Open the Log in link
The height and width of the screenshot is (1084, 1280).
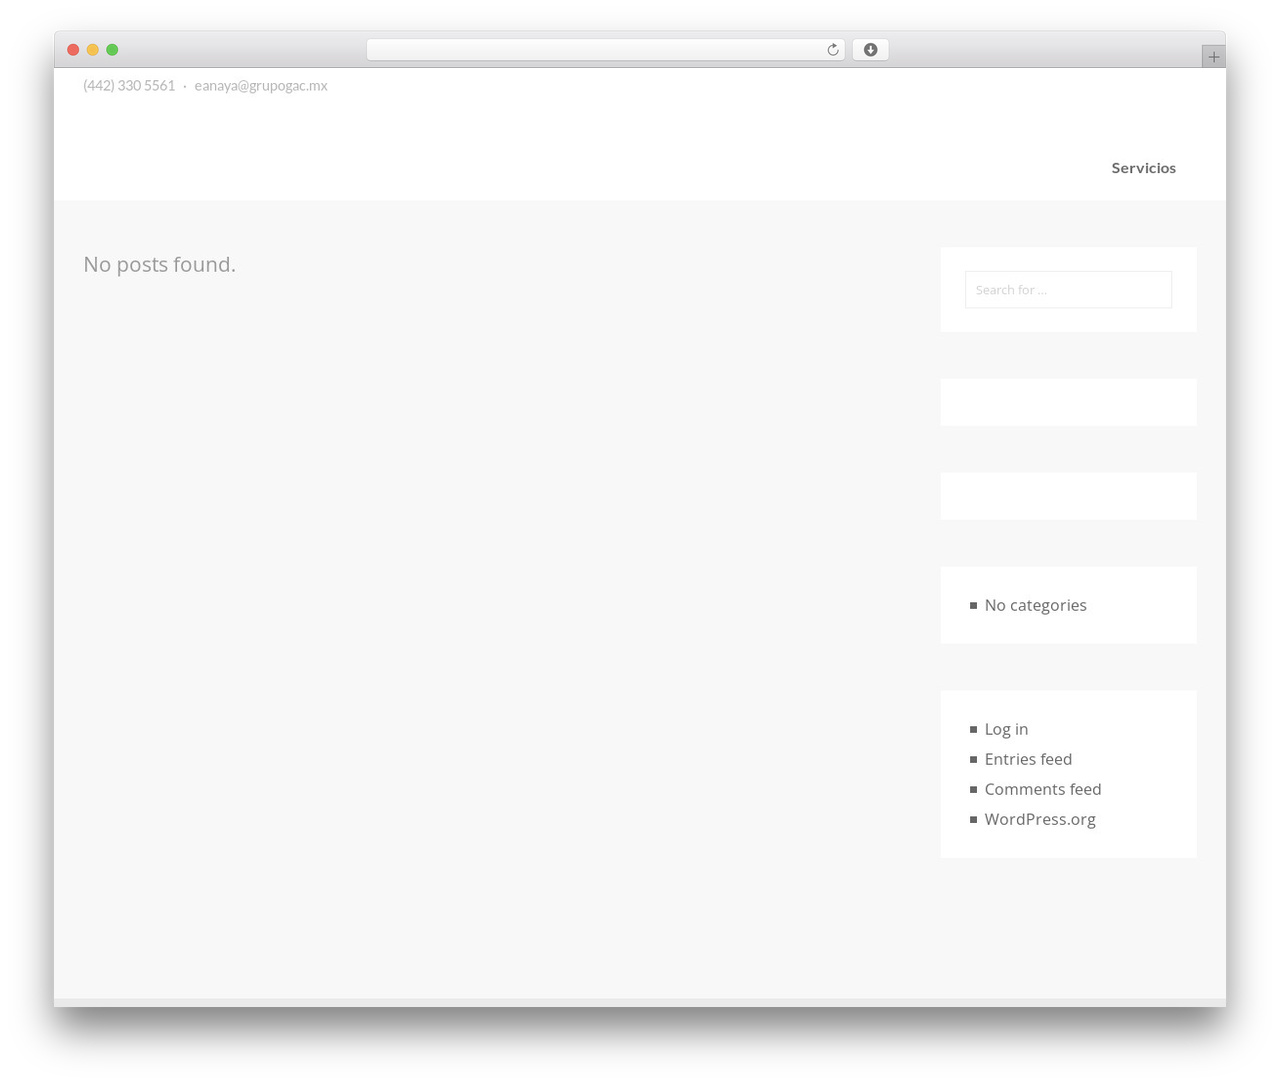click(x=1006, y=729)
